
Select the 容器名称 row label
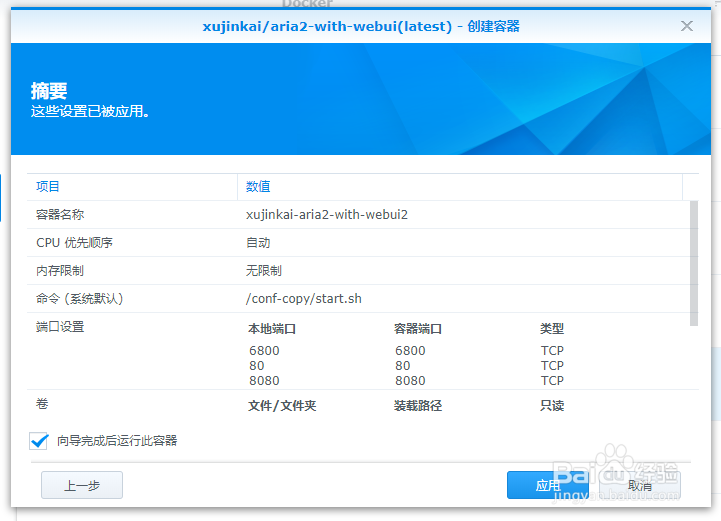point(60,215)
